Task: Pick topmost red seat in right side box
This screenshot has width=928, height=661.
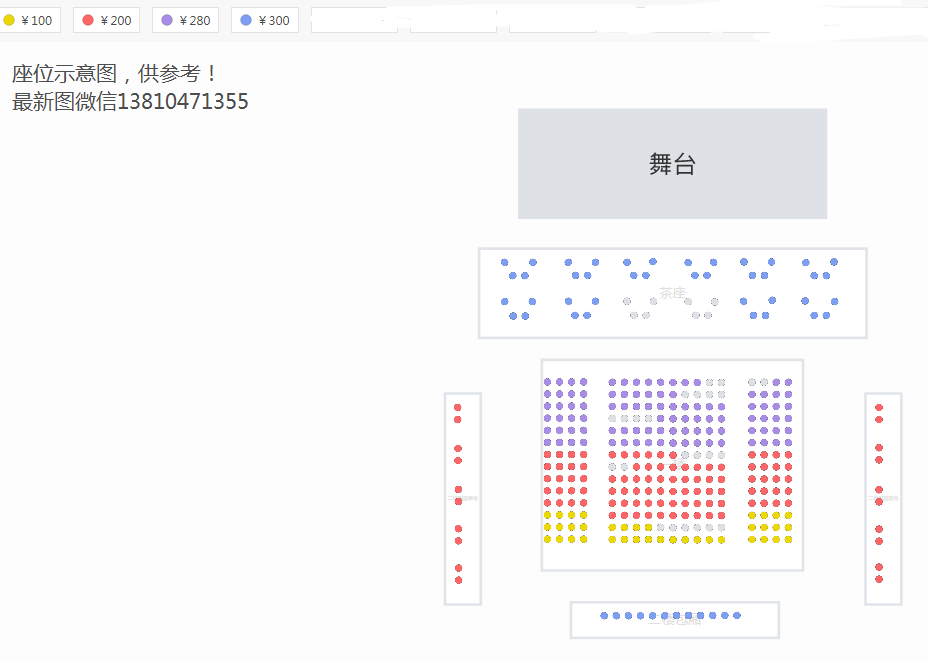Action: click(879, 407)
